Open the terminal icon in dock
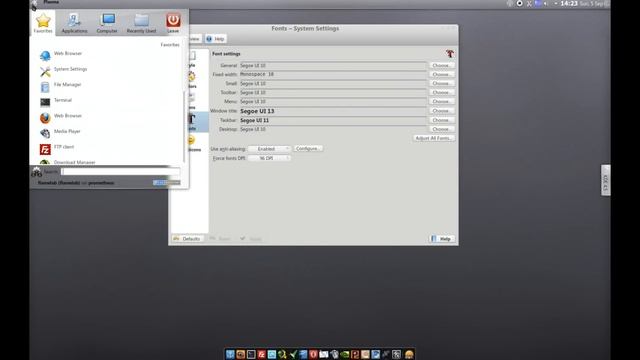The height and width of the screenshot is (360, 640). [251, 354]
